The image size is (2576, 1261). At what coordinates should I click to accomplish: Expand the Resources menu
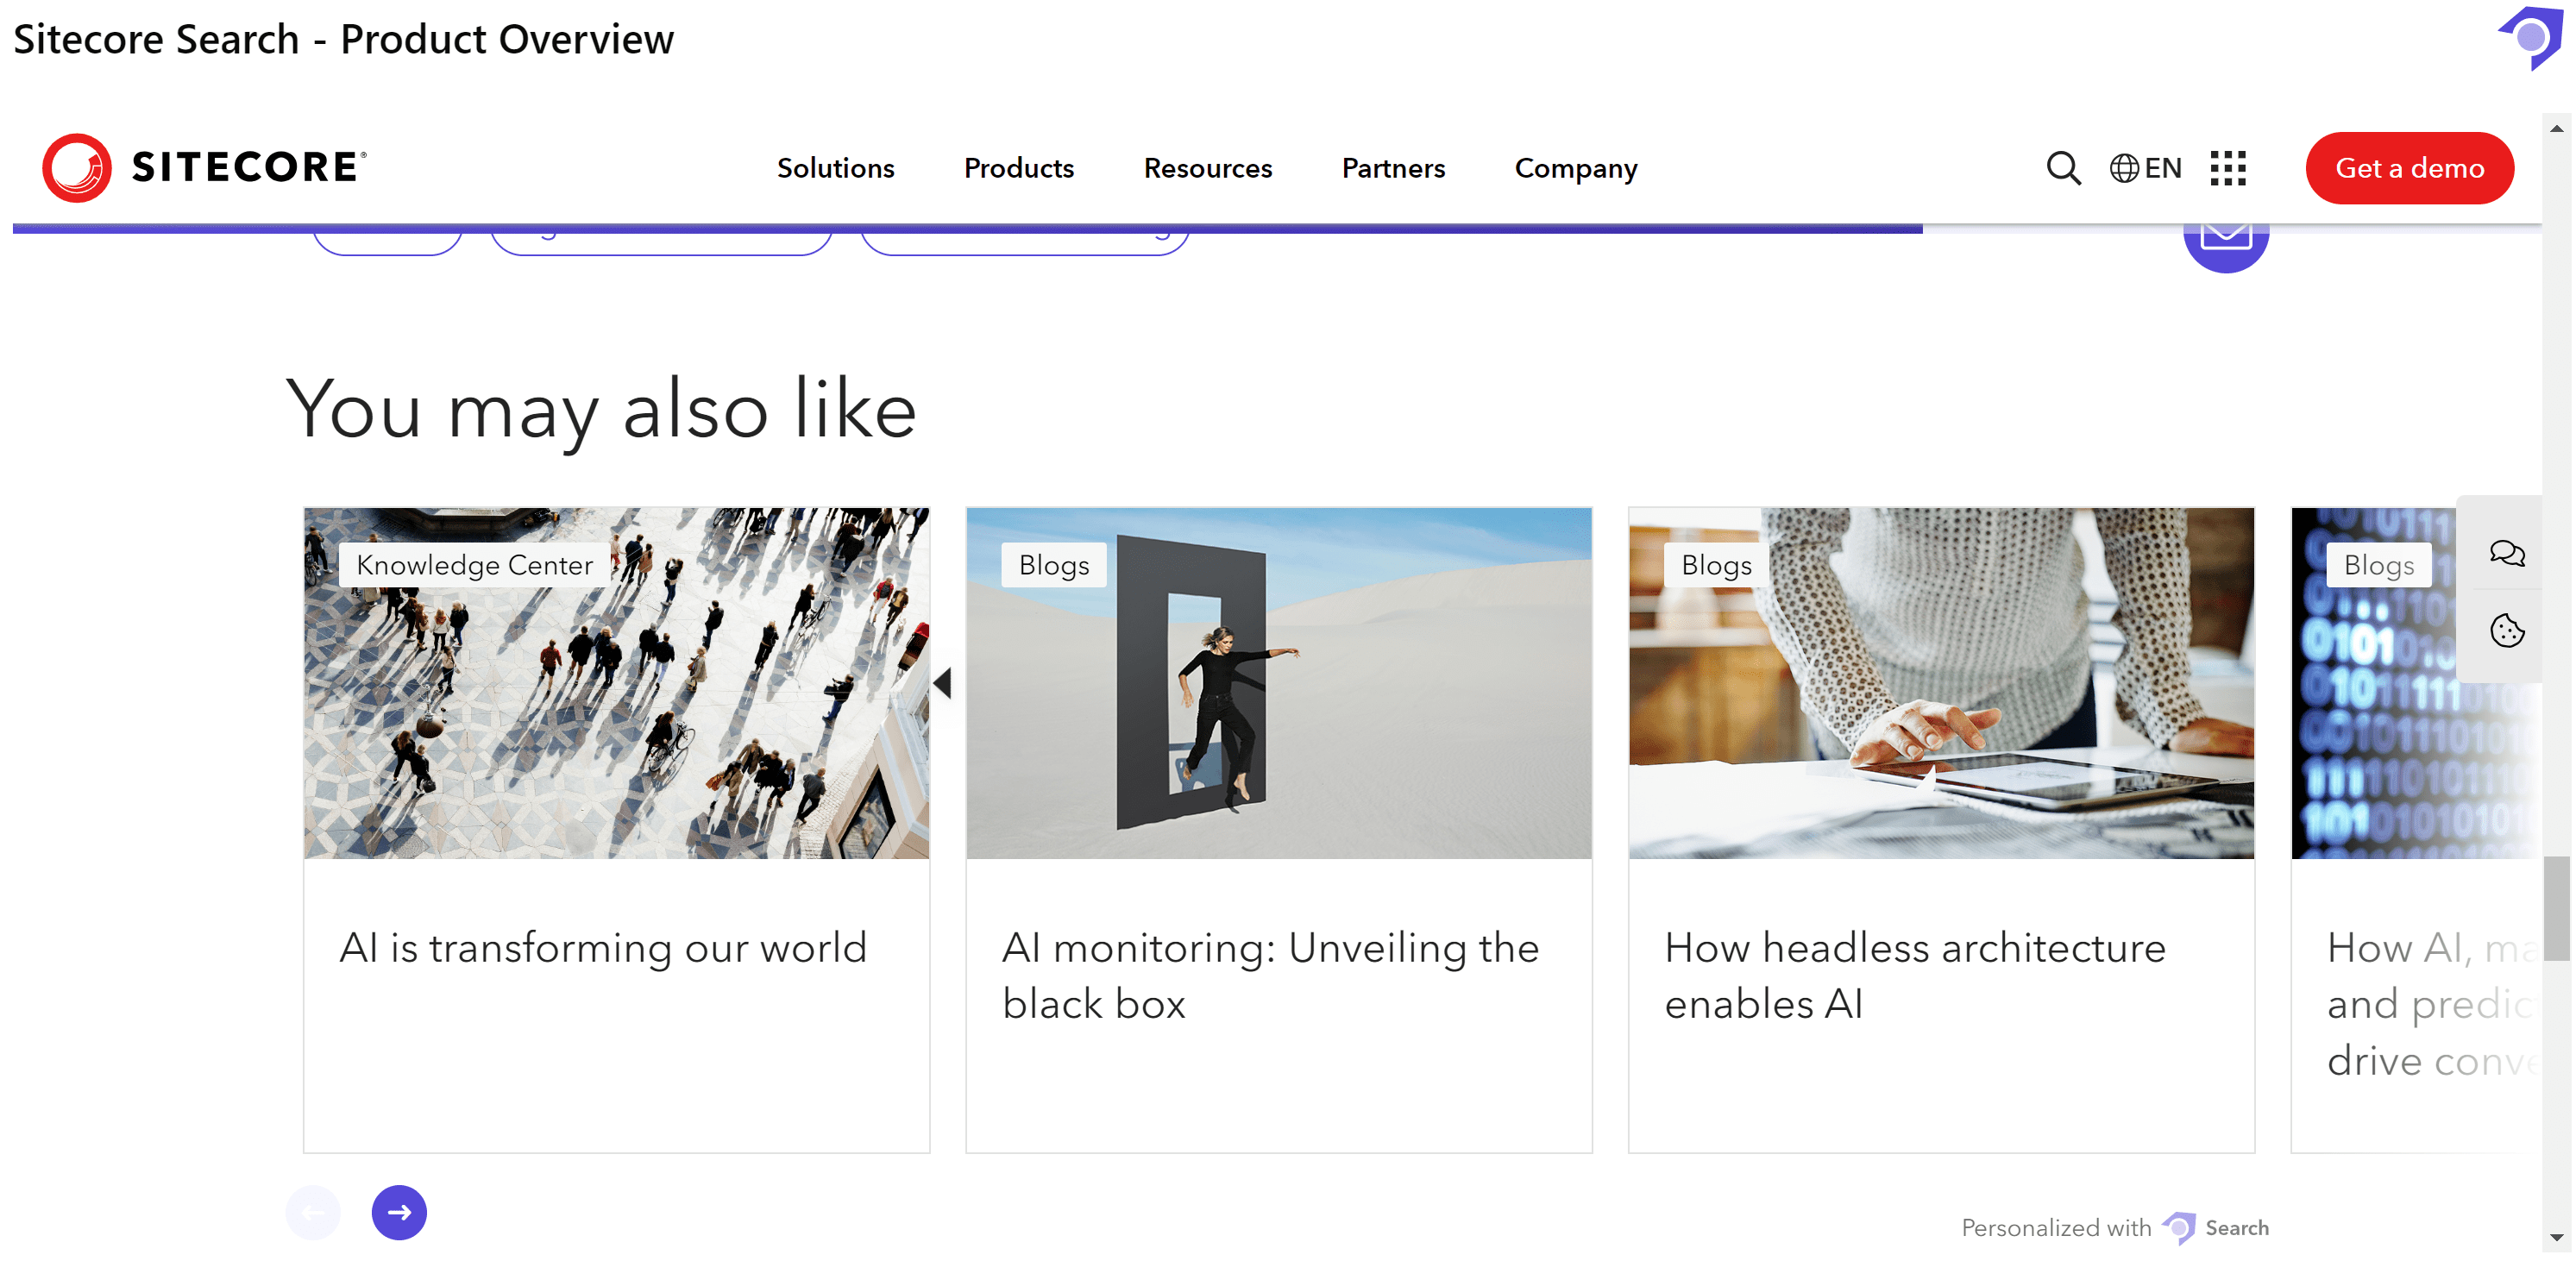pos(1207,168)
